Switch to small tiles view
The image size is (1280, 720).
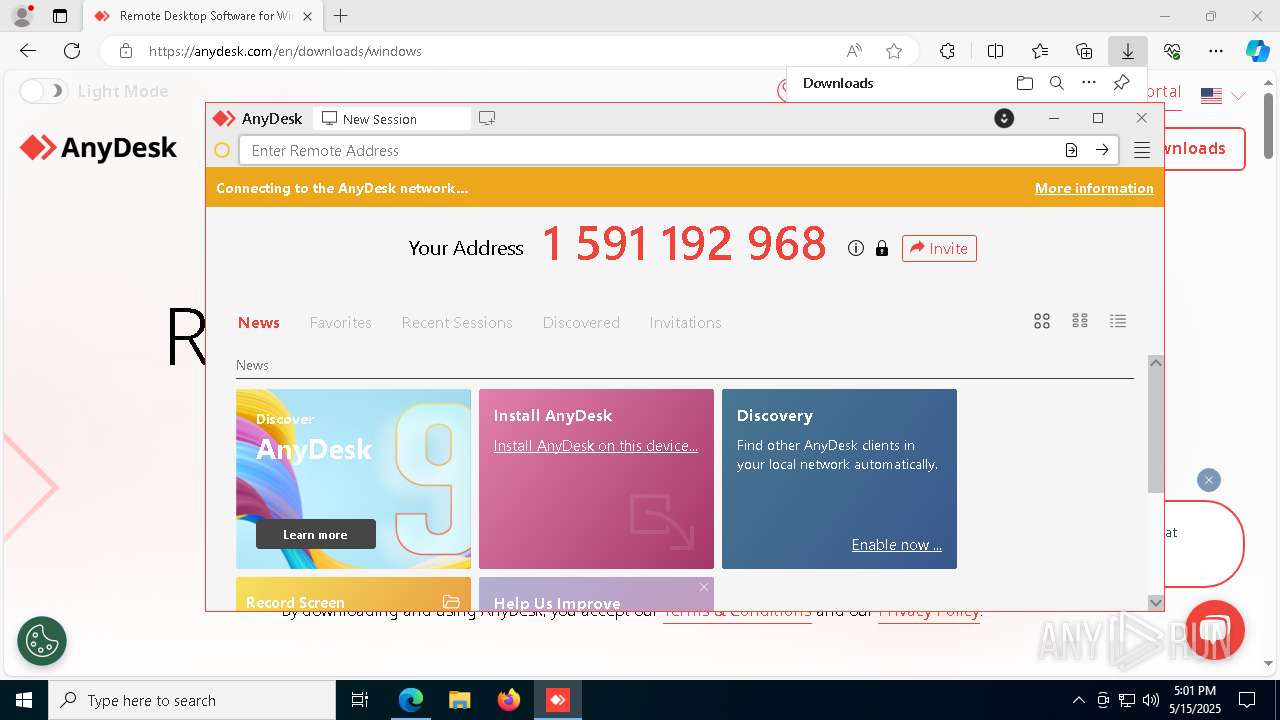coord(1080,321)
